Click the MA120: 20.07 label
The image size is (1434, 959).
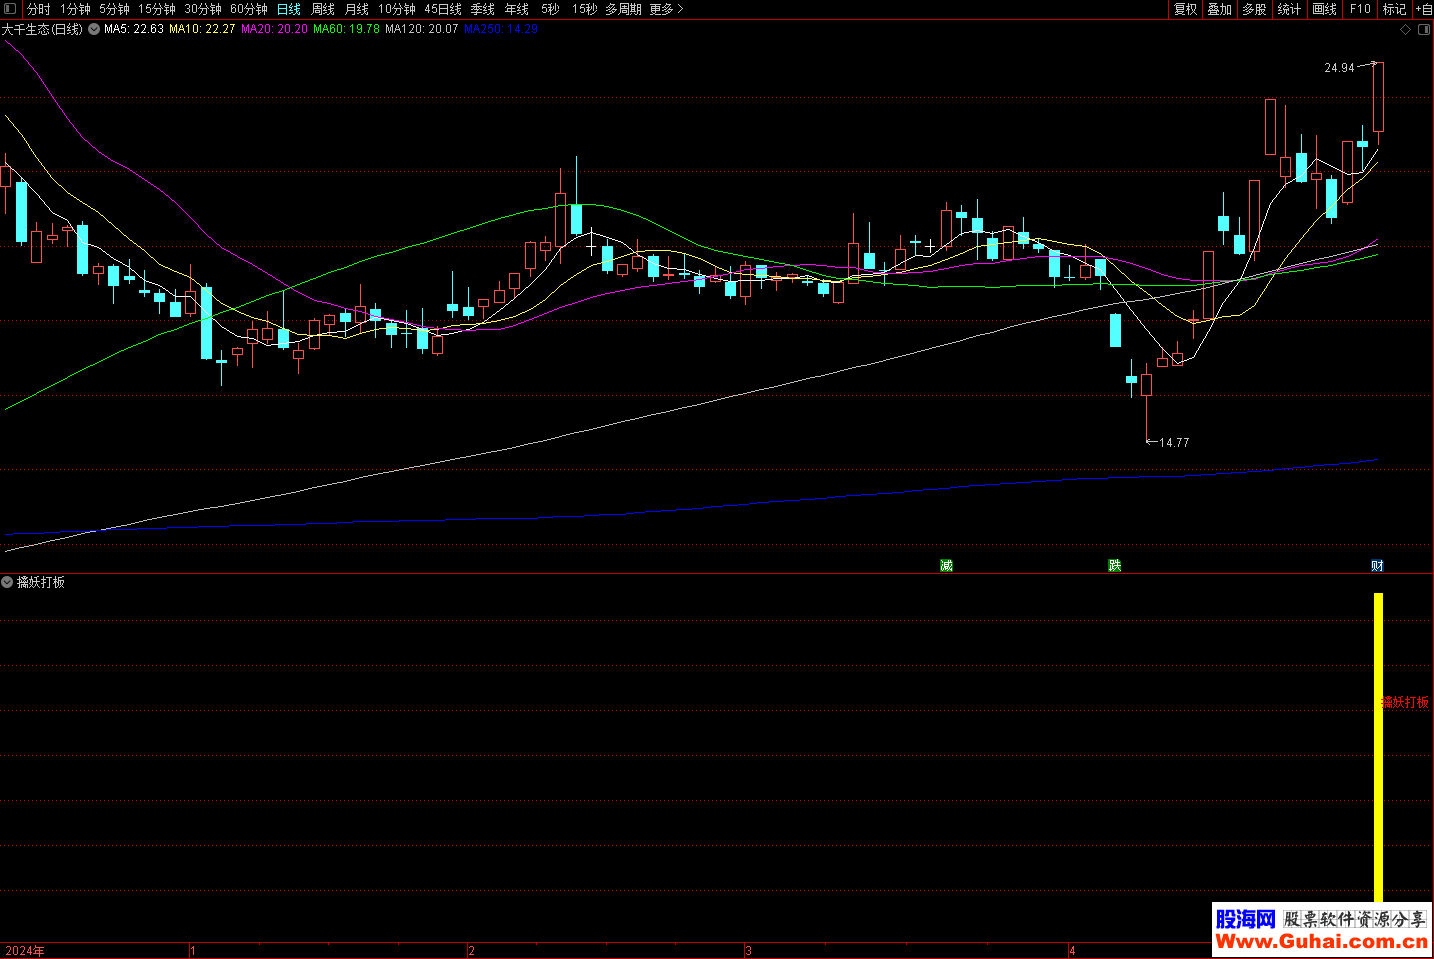coord(421,29)
